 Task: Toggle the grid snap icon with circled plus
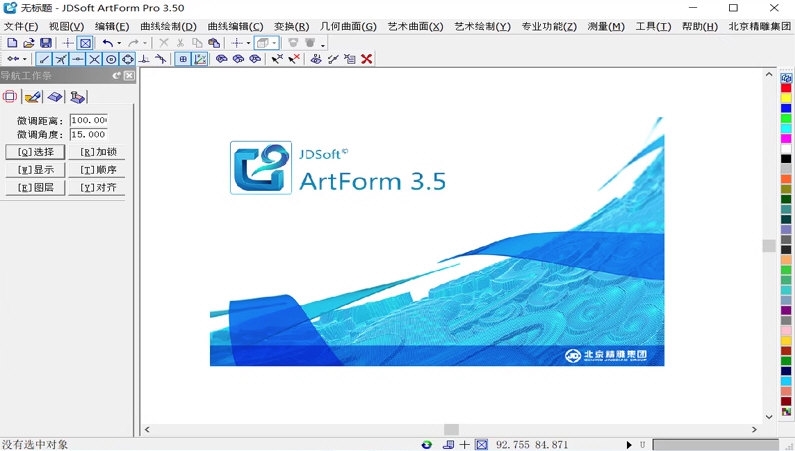[183, 59]
